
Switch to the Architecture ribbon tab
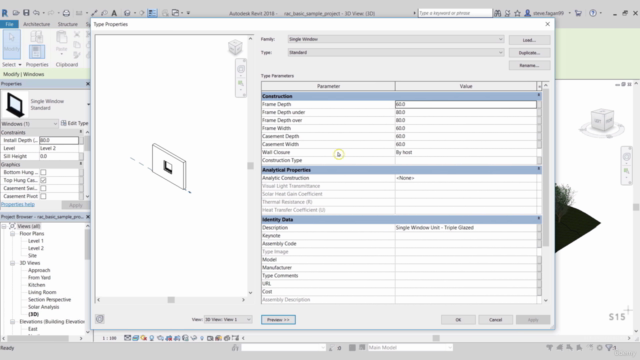pyautogui.click(x=36, y=24)
